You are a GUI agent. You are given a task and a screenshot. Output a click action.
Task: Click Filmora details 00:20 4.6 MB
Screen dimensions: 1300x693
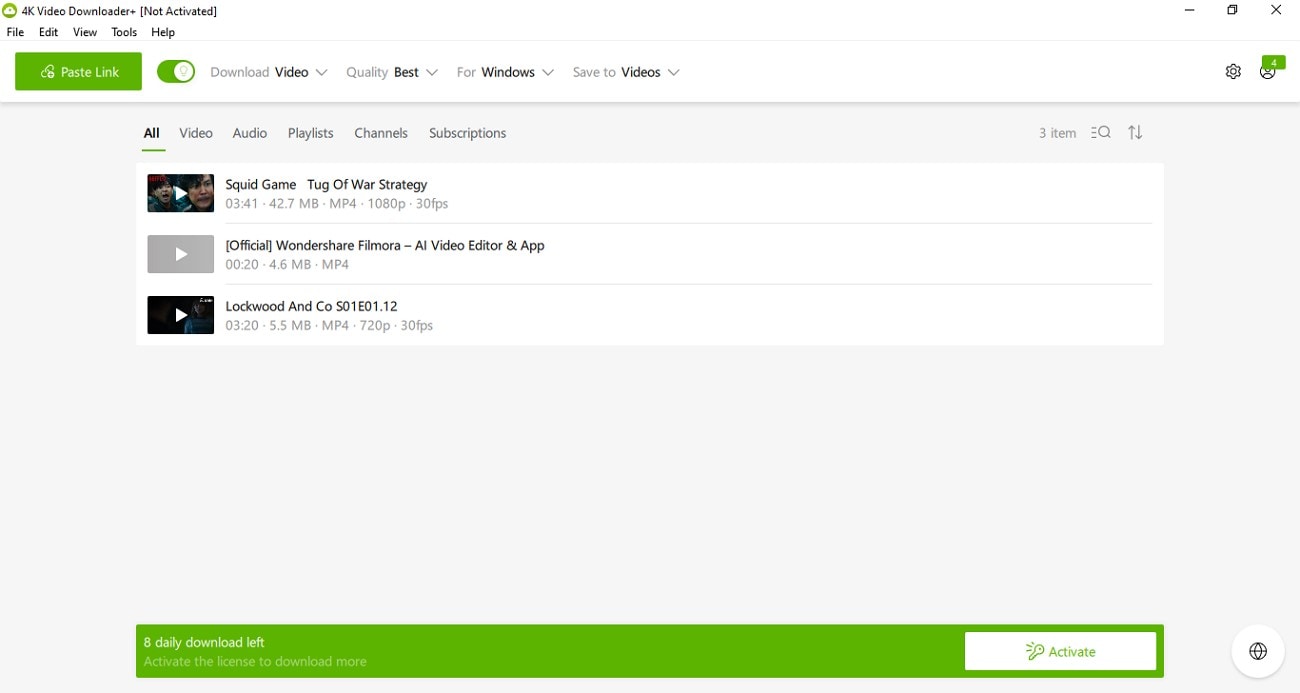click(287, 265)
